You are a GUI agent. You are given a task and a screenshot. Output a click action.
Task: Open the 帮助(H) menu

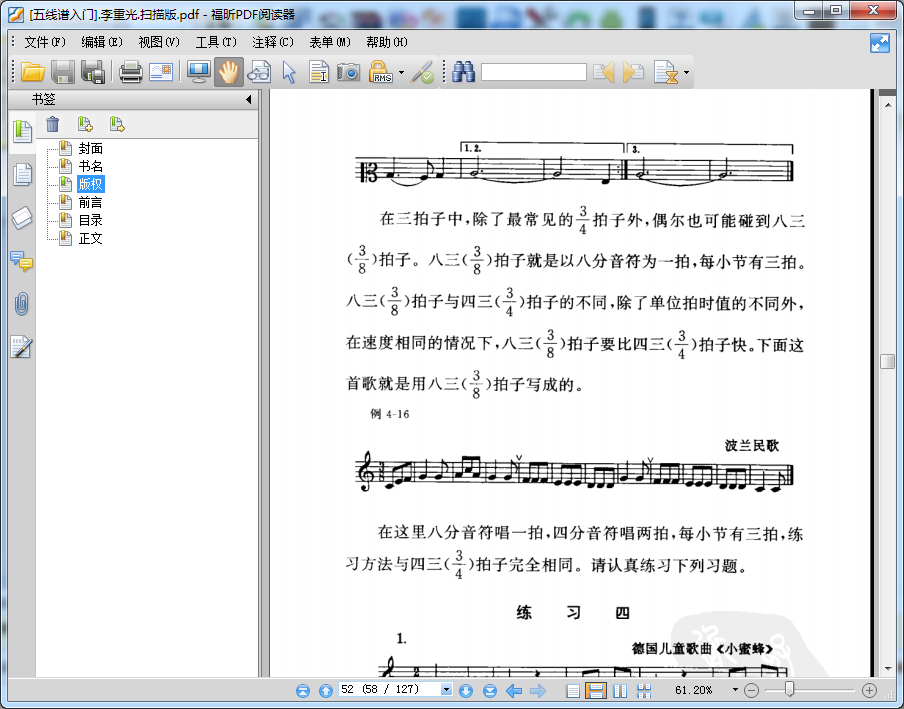[x=387, y=42]
